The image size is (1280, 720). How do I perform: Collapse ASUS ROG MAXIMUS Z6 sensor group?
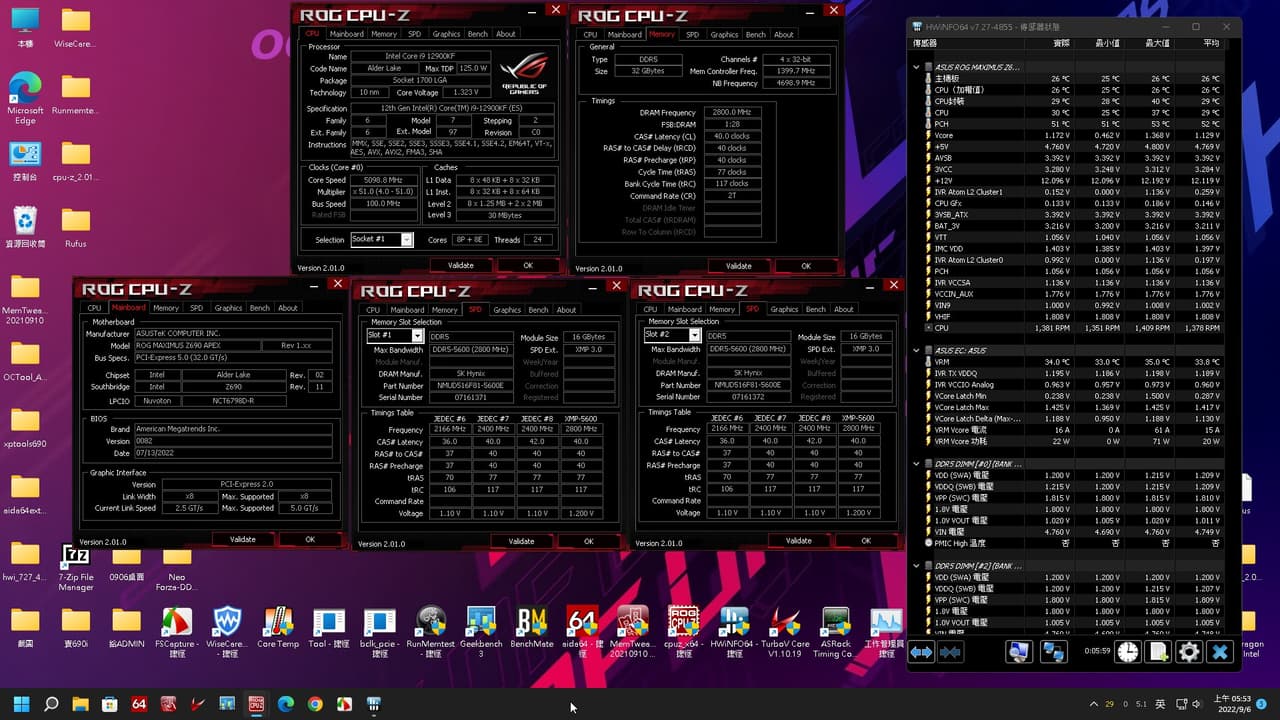click(x=916, y=67)
